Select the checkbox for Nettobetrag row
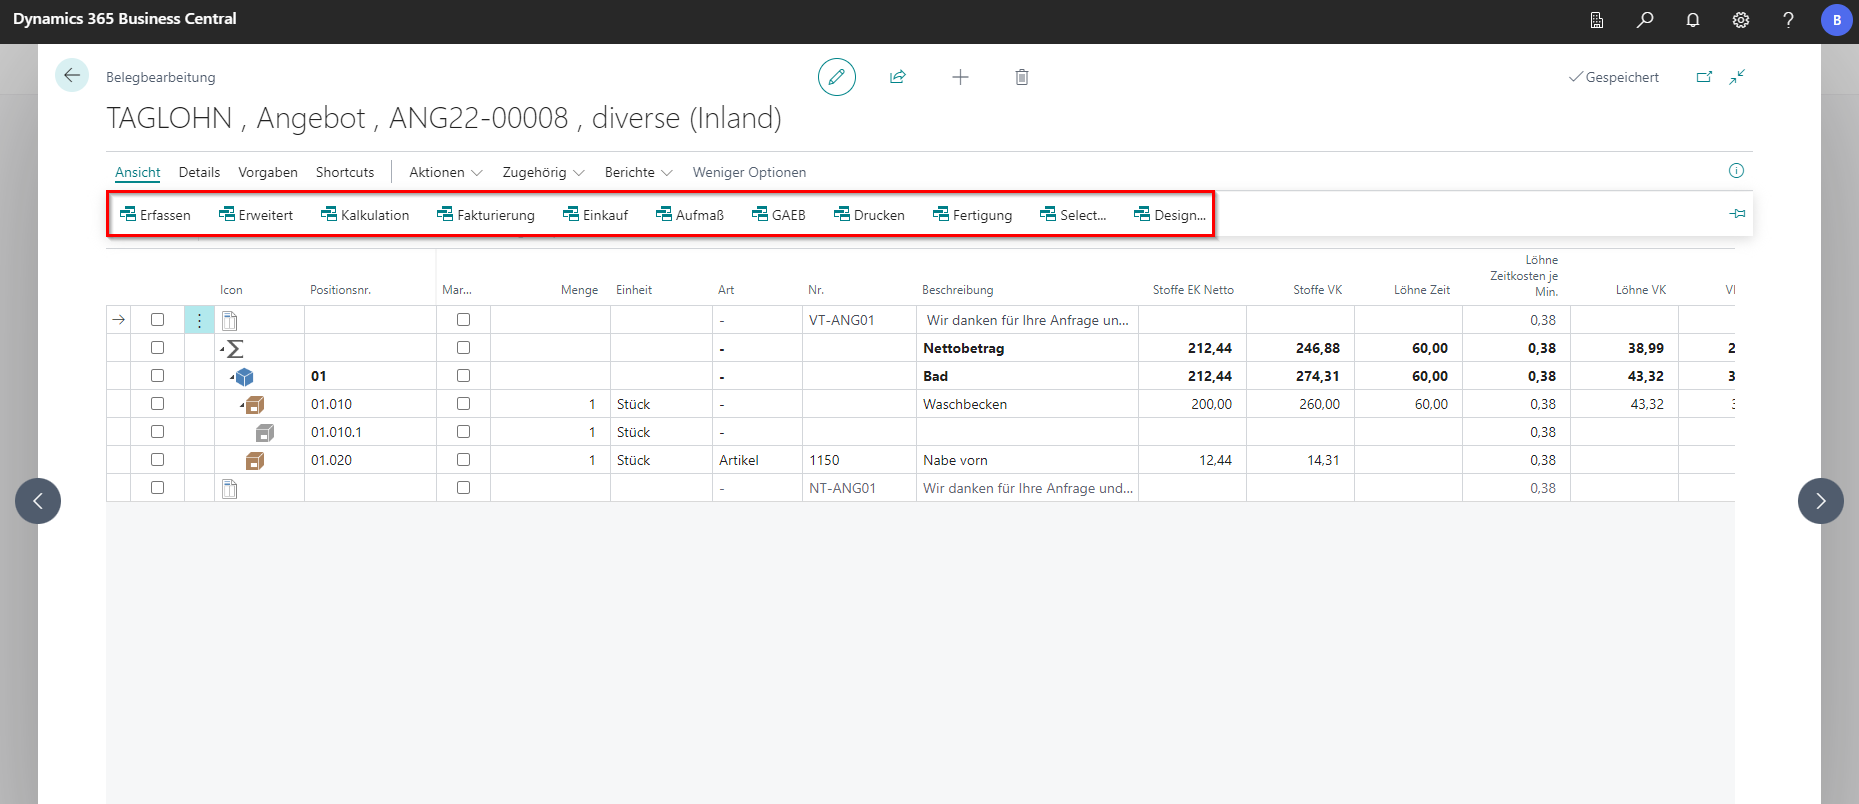Screen dimensions: 1859x804 click(157, 348)
